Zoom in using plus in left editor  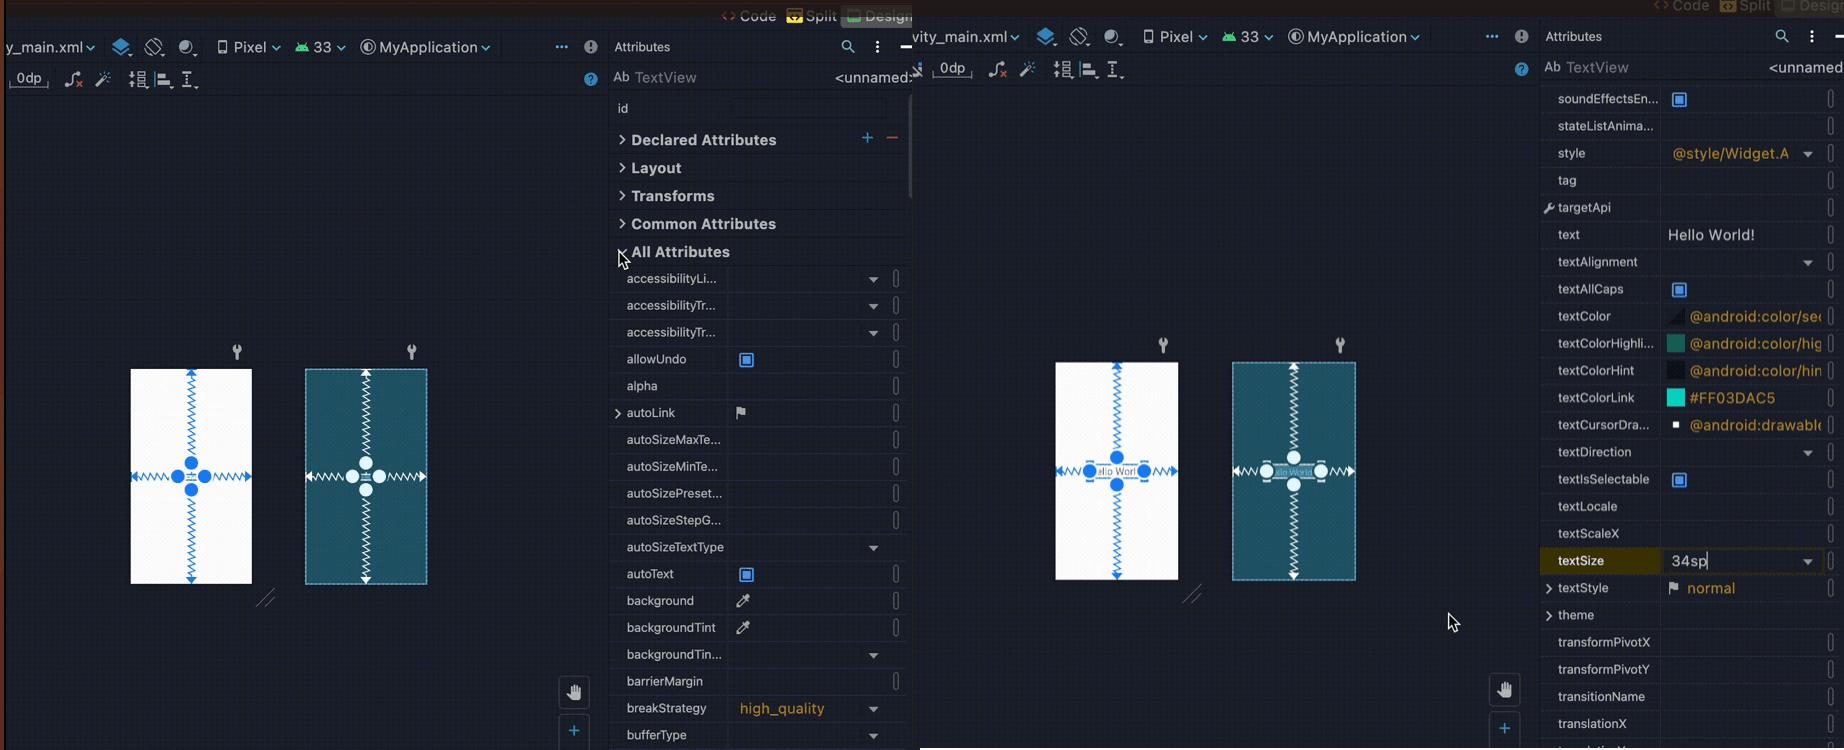[574, 731]
